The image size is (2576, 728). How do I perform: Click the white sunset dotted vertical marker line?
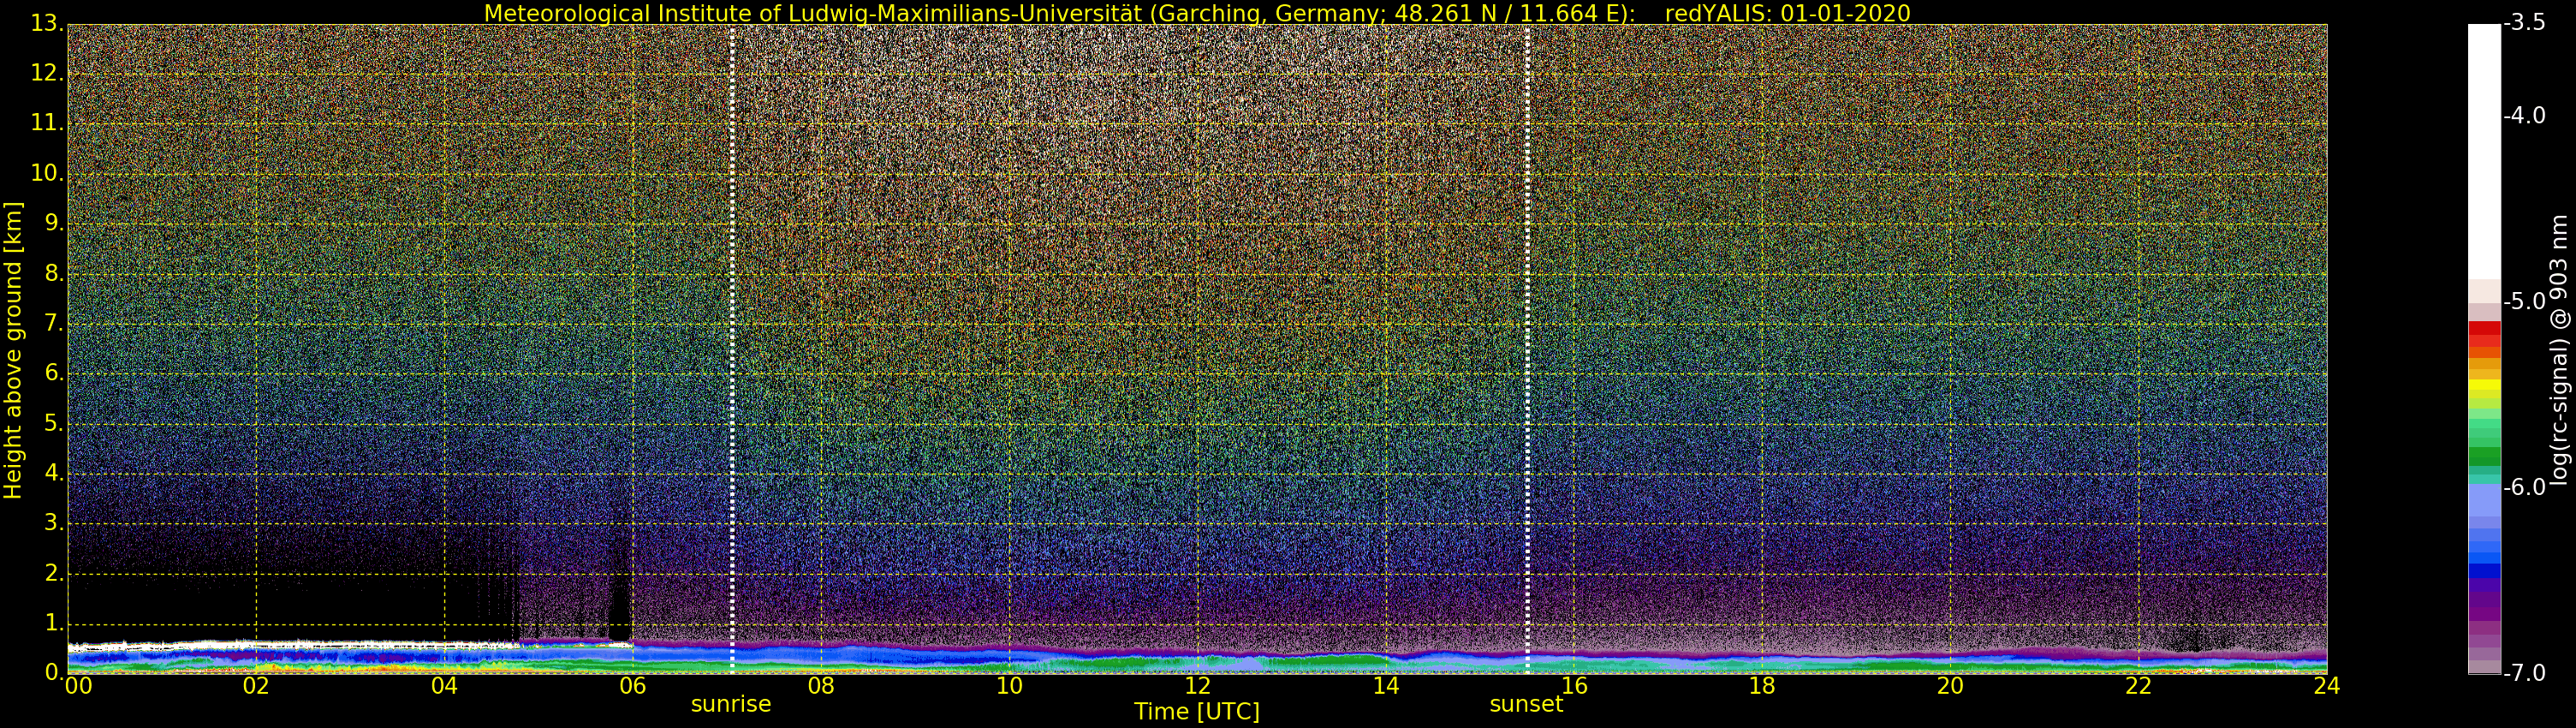click(x=1527, y=348)
